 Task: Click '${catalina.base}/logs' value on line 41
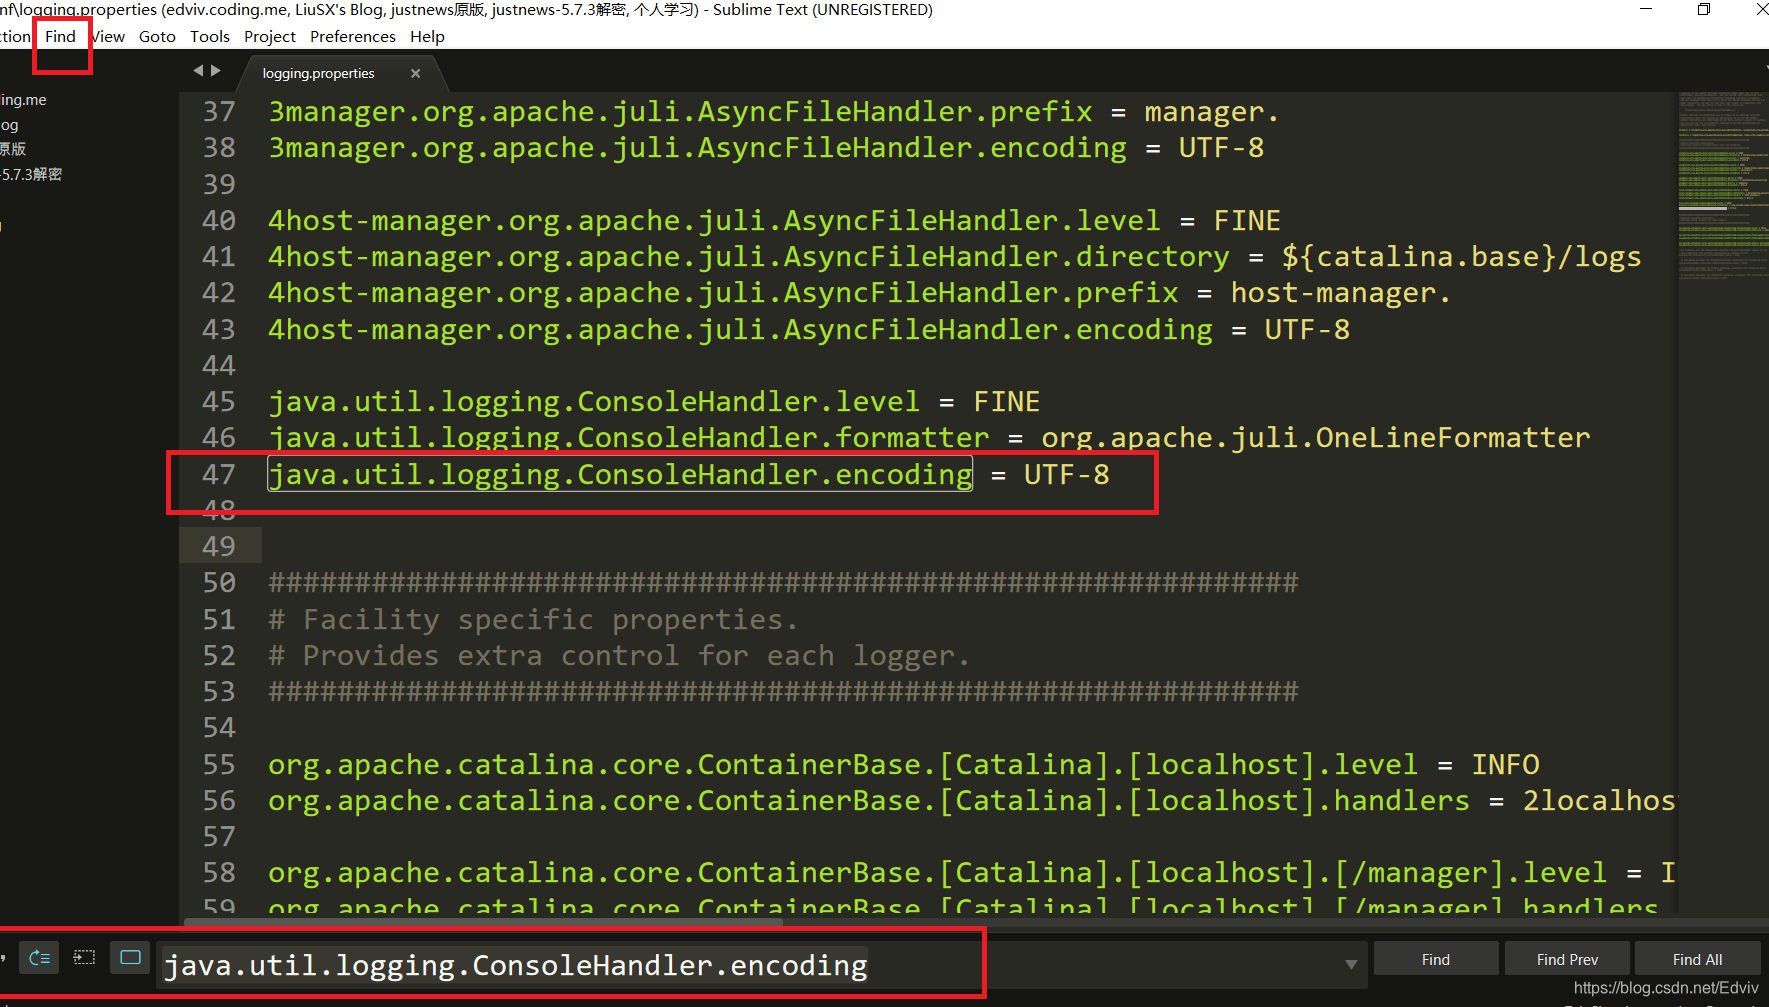click(1461, 257)
